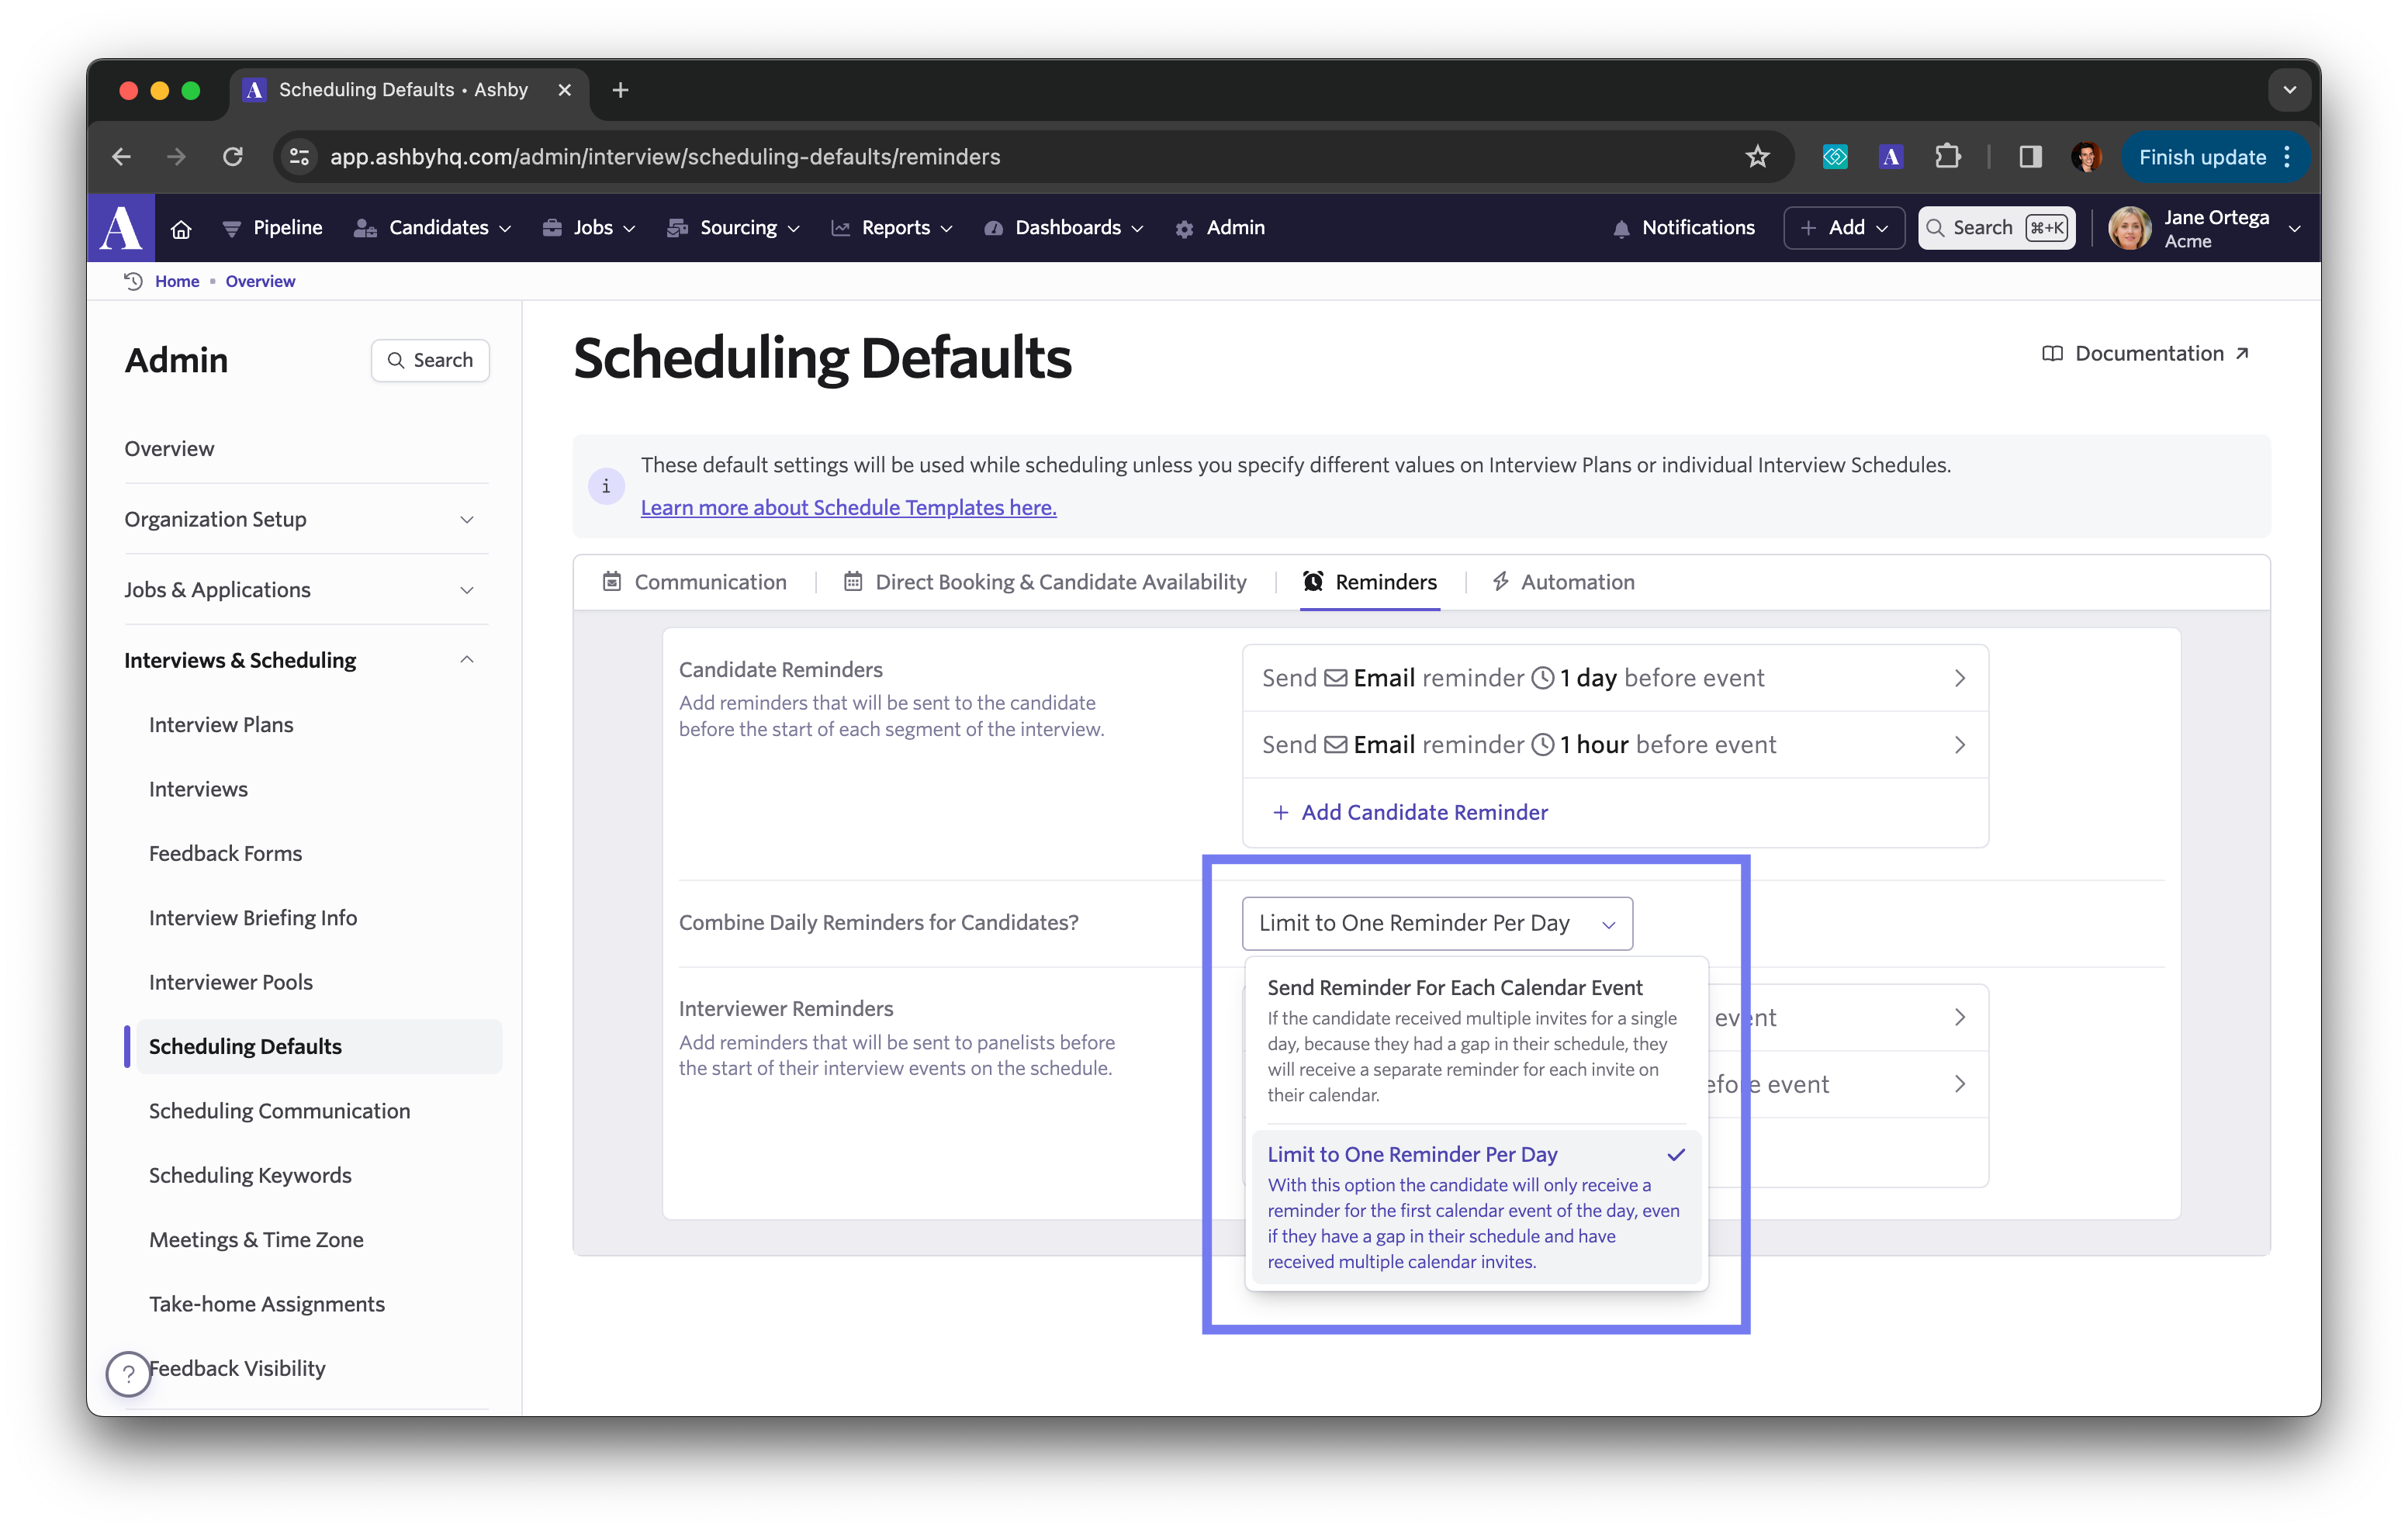Image resolution: width=2408 pixels, height=1531 pixels.
Task: Bookmark this page with star icon
Action: pos(1757,157)
